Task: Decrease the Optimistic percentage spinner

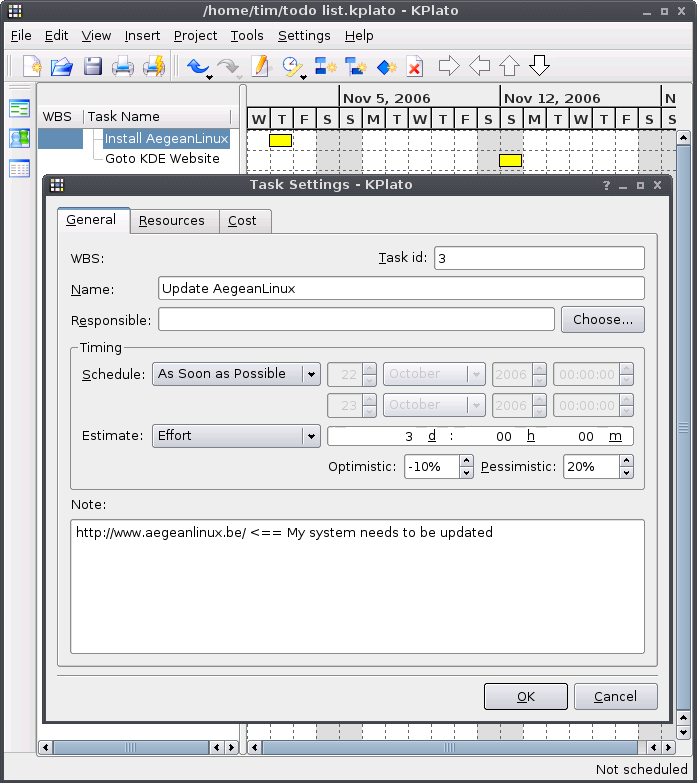Action: (466, 472)
